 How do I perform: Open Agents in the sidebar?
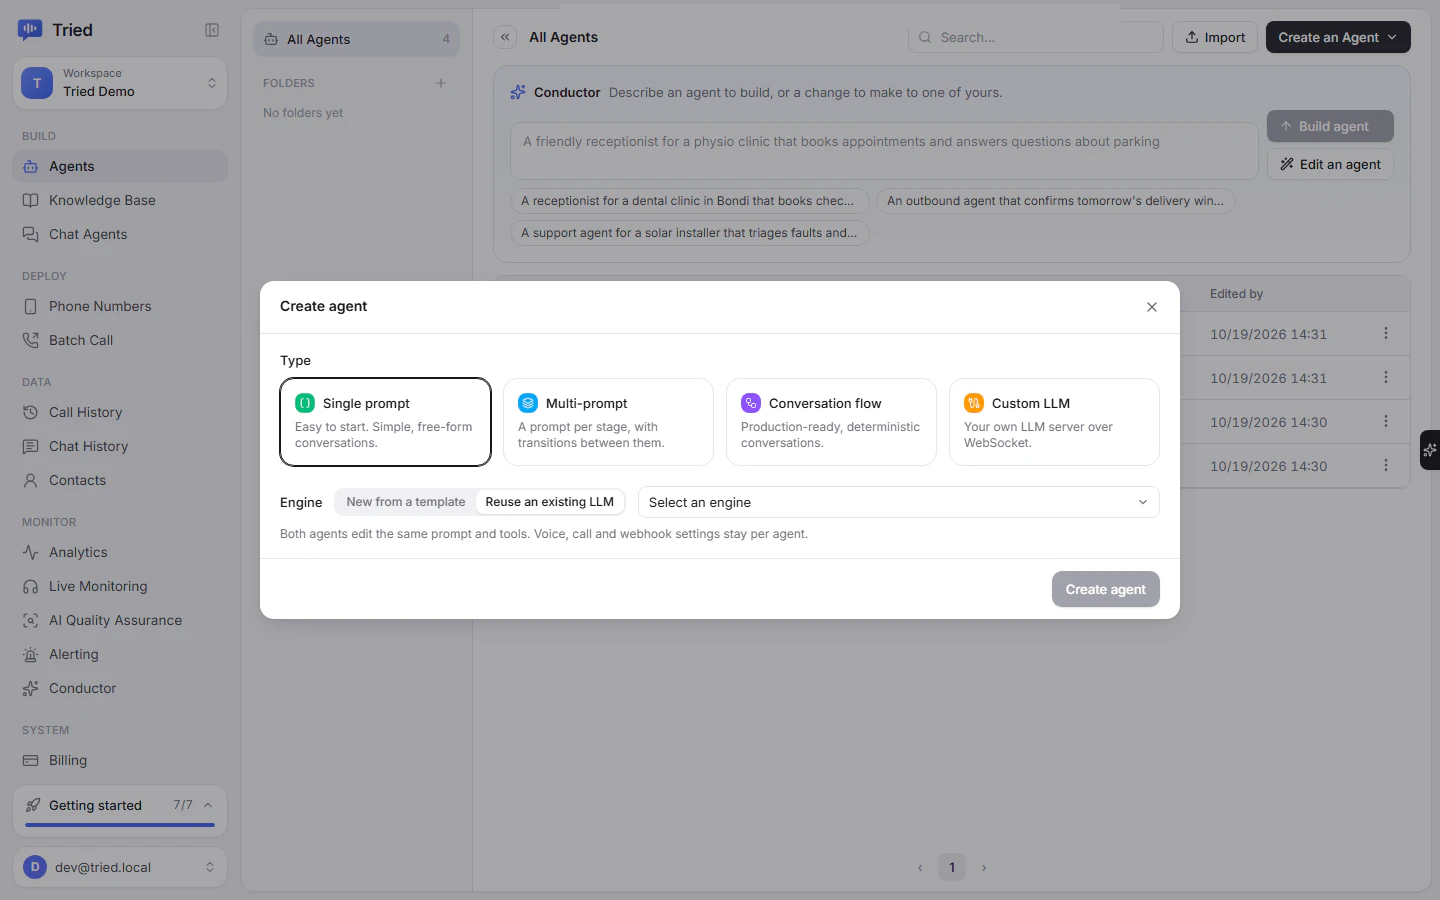click(x=120, y=166)
